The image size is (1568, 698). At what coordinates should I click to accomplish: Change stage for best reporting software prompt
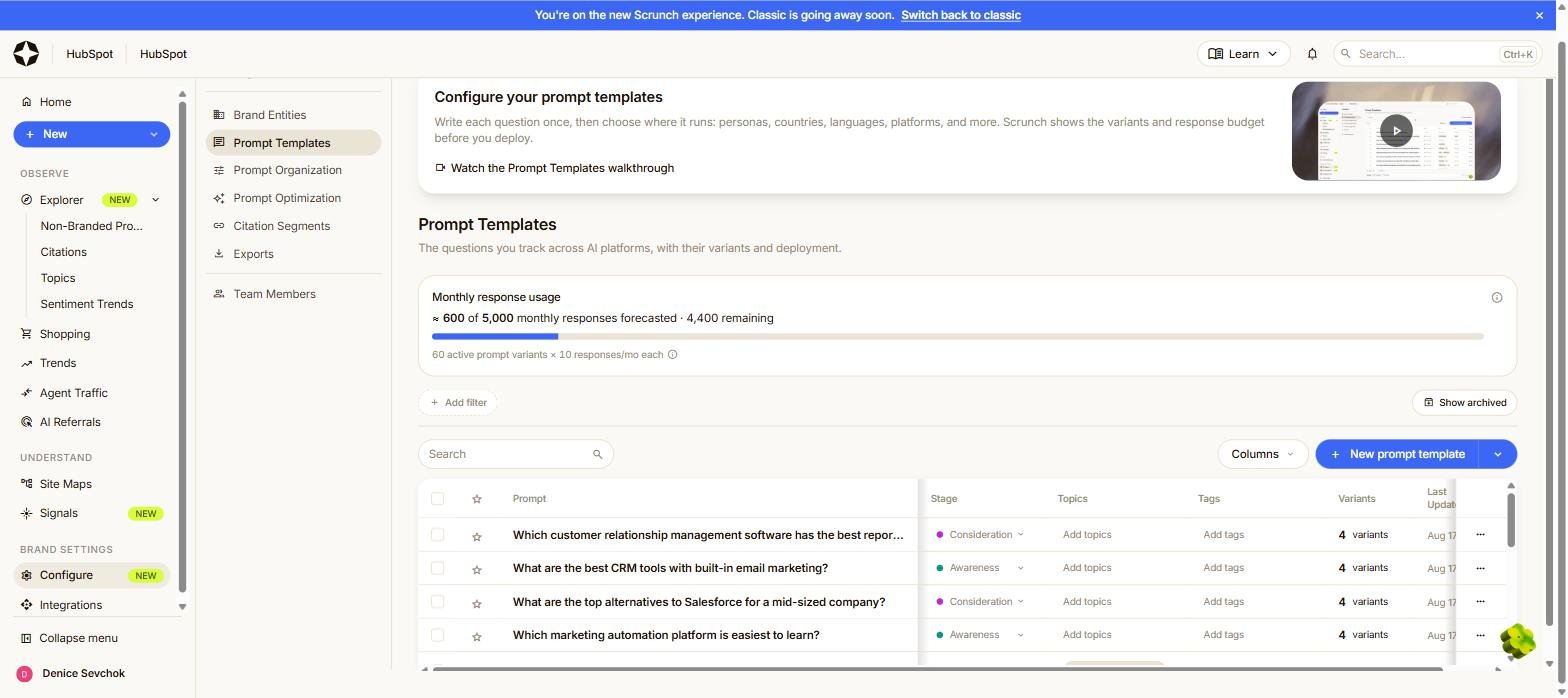pyautogui.click(x=979, y=535)
